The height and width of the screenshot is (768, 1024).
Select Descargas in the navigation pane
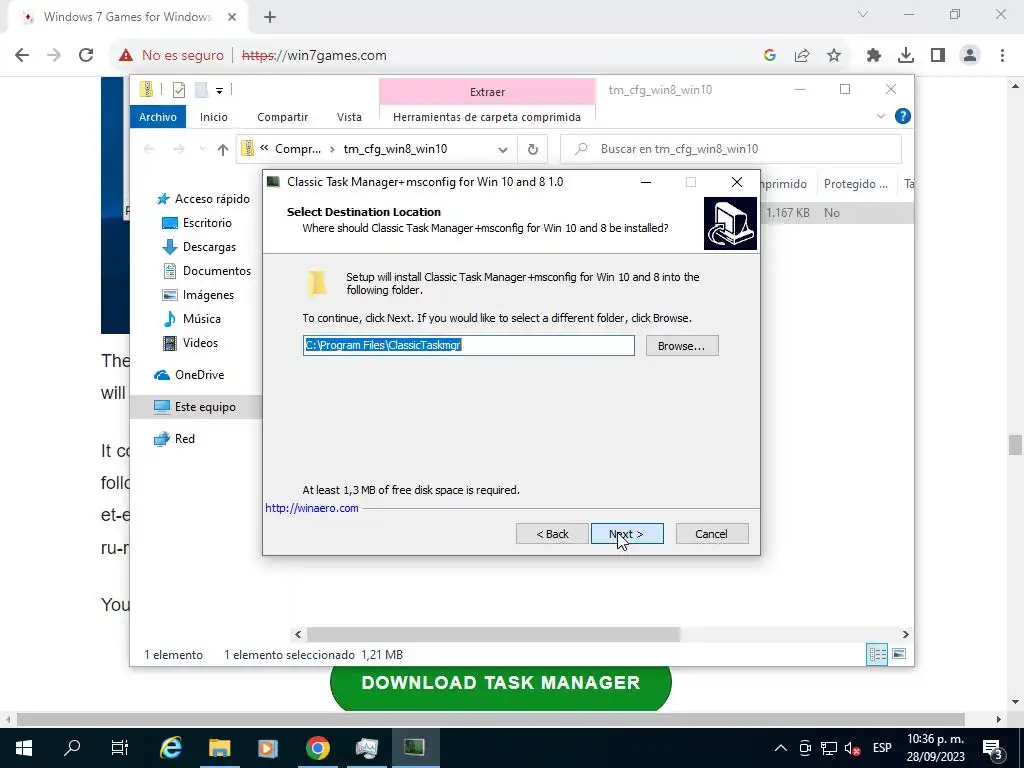pyautogui.click(x=199, y=247)
